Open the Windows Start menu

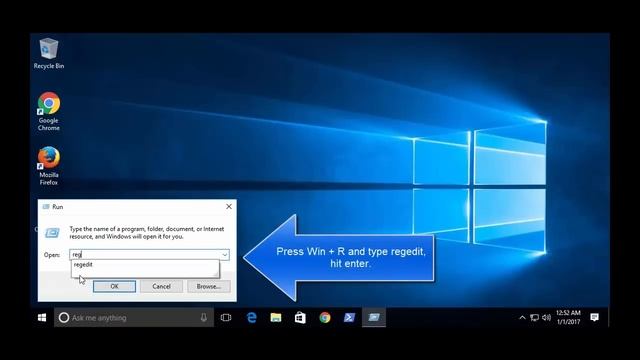click(42, 318)
